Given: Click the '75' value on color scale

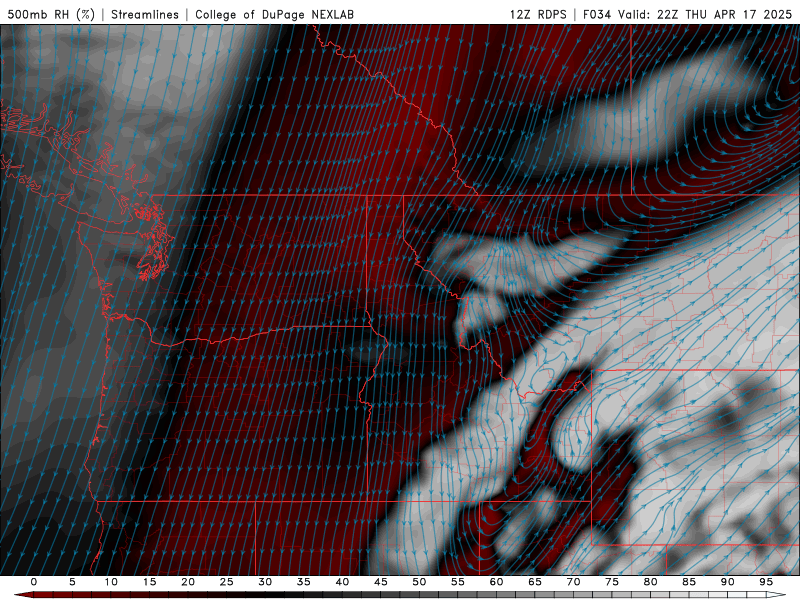Looking at the screenshot, I should [x=612, y=582].
